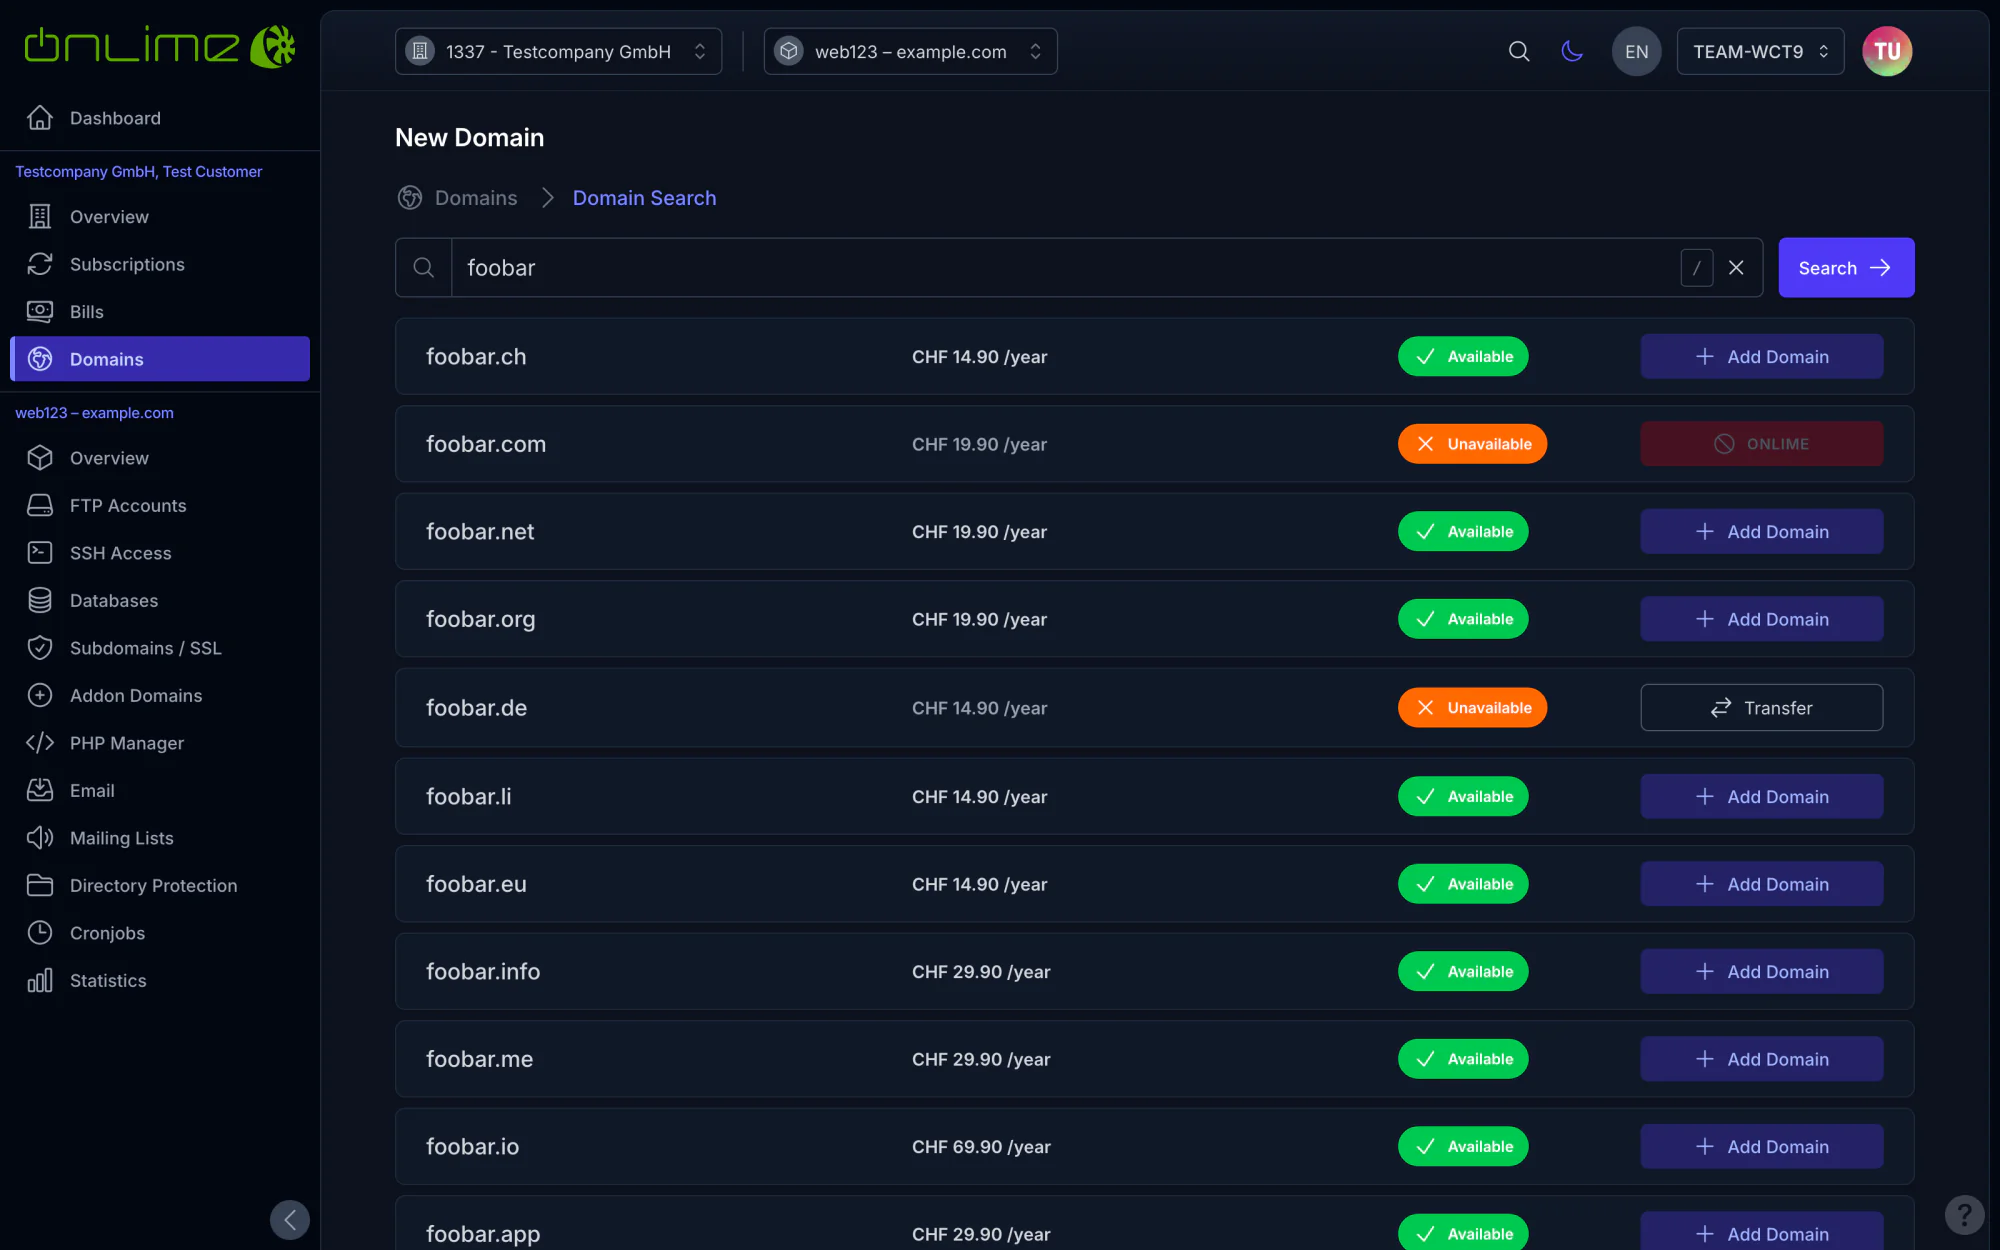
Task: Click the TU user avatar
Action: pyautogui.click(x=1887, y=51)
